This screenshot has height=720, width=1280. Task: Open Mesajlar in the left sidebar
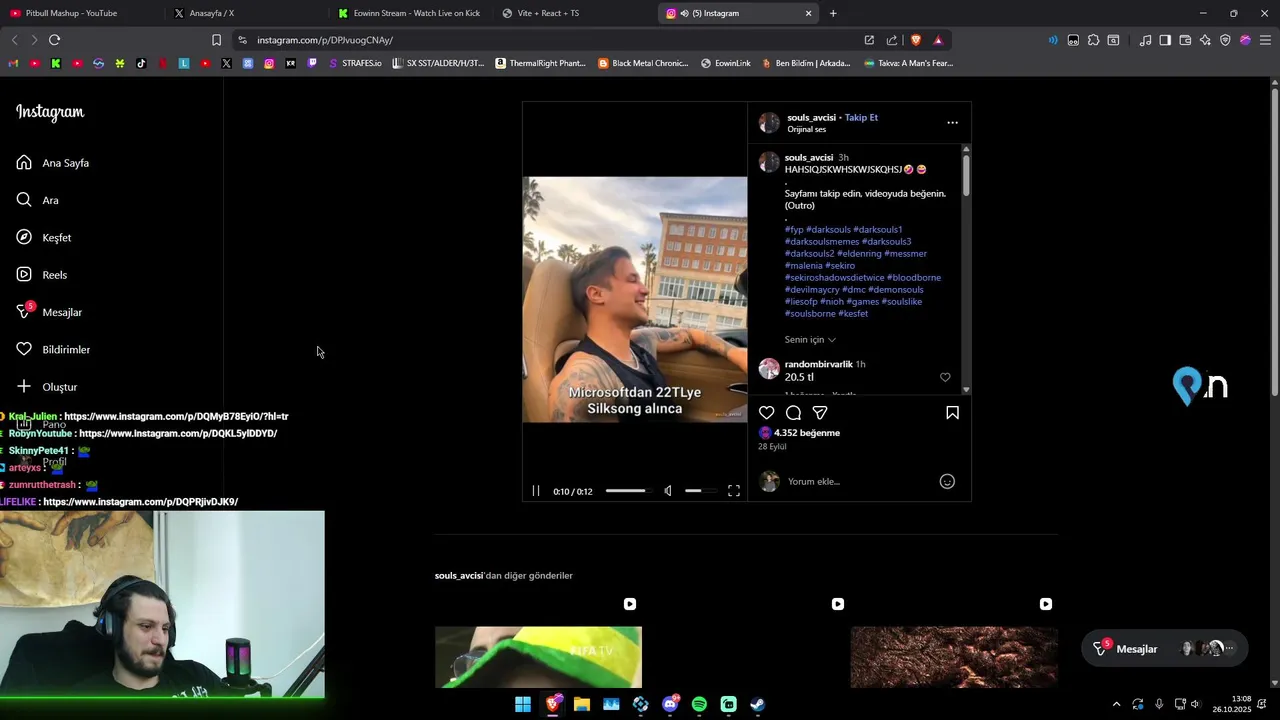click(x=49, y=312)
